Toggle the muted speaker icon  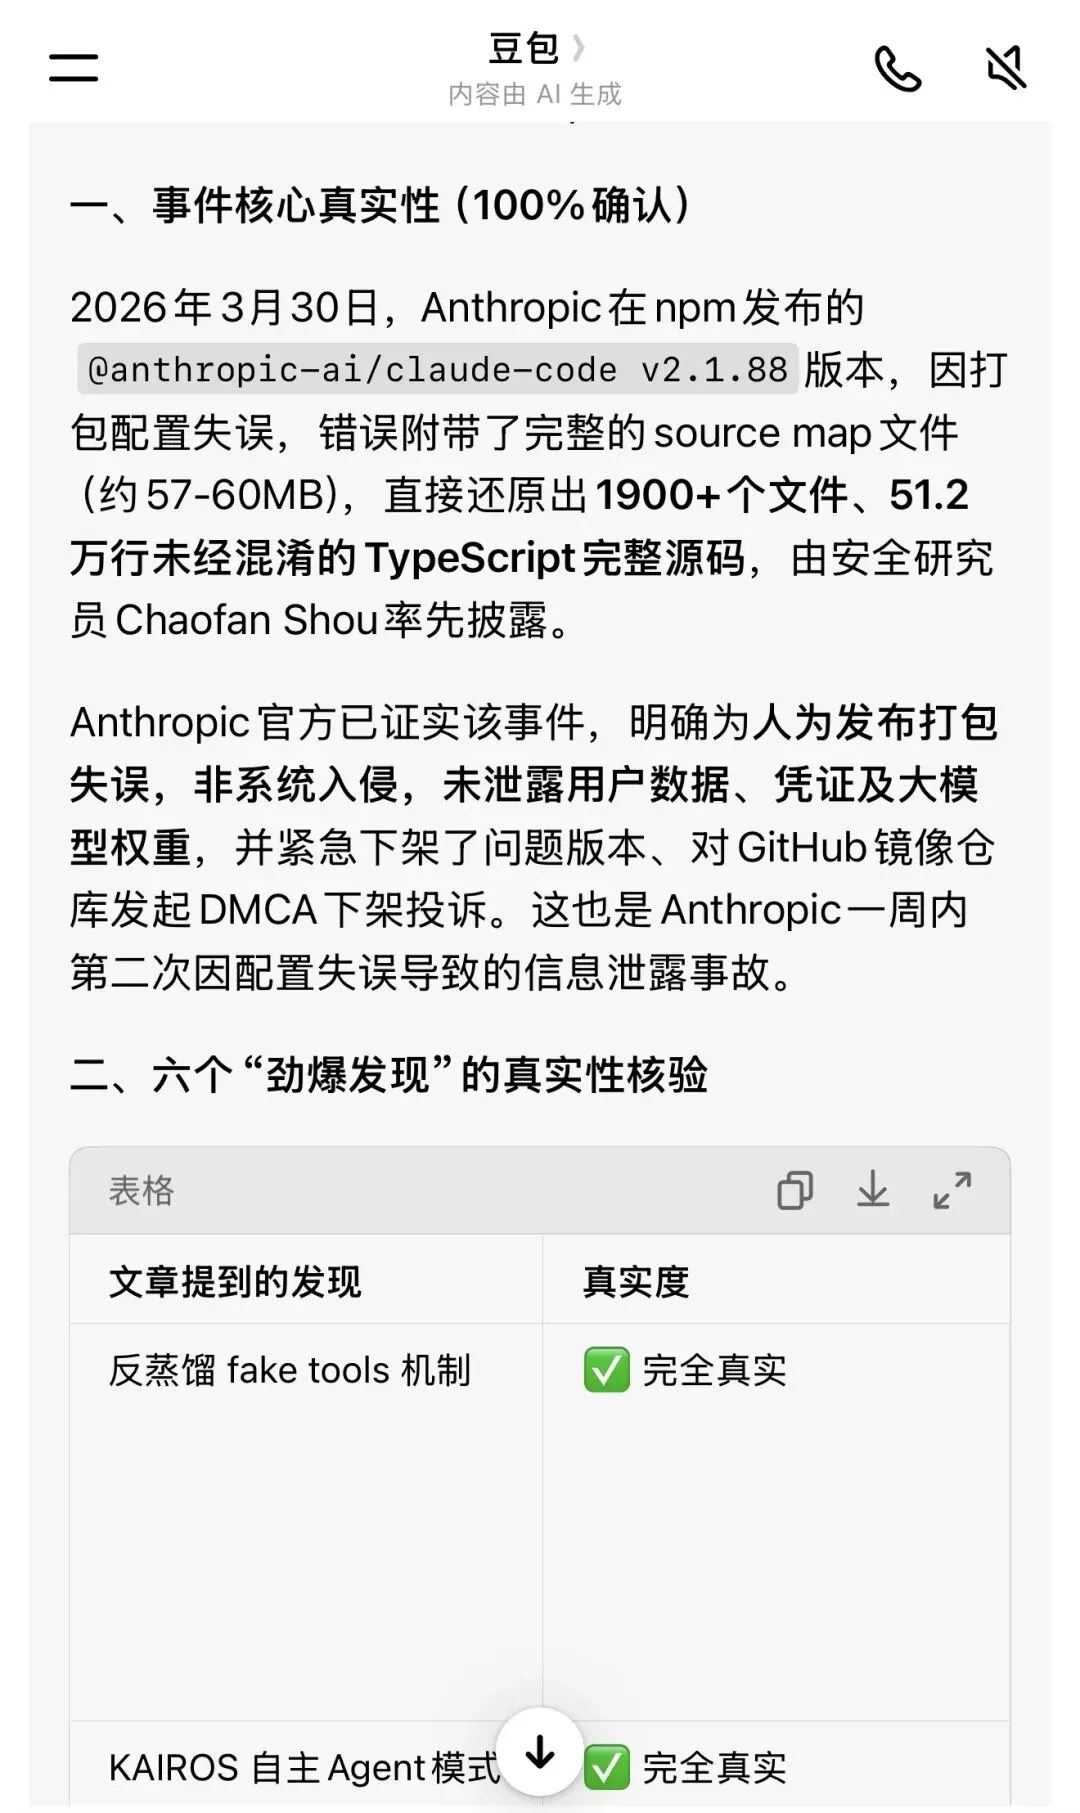tap(1006, 68)
